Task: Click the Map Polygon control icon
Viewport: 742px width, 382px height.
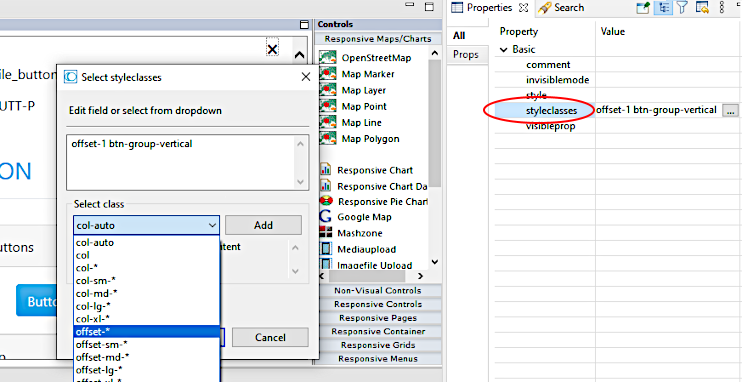Action: 328,138
